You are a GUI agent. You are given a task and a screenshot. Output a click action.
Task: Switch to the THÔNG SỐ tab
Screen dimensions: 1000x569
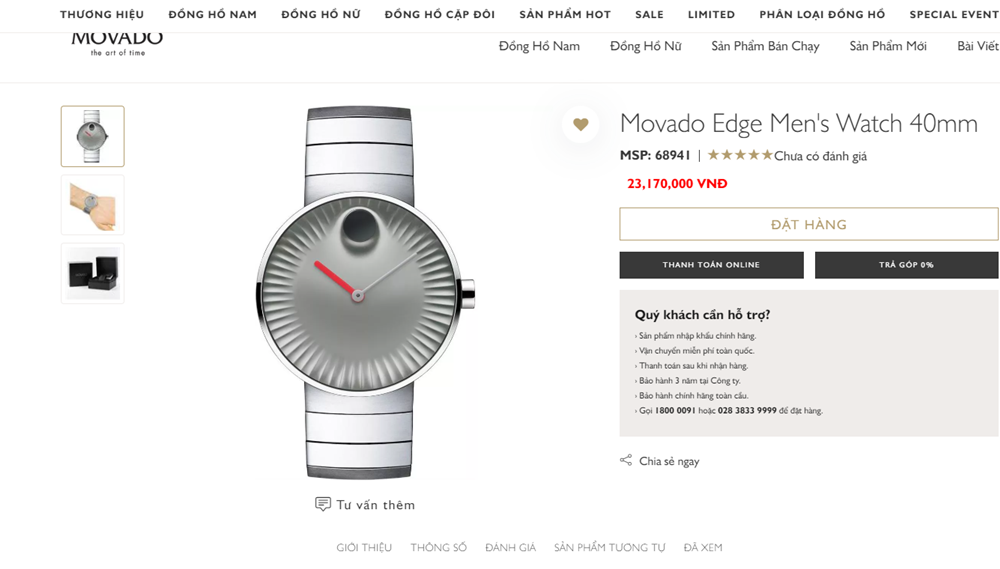(x=438, y=547)
